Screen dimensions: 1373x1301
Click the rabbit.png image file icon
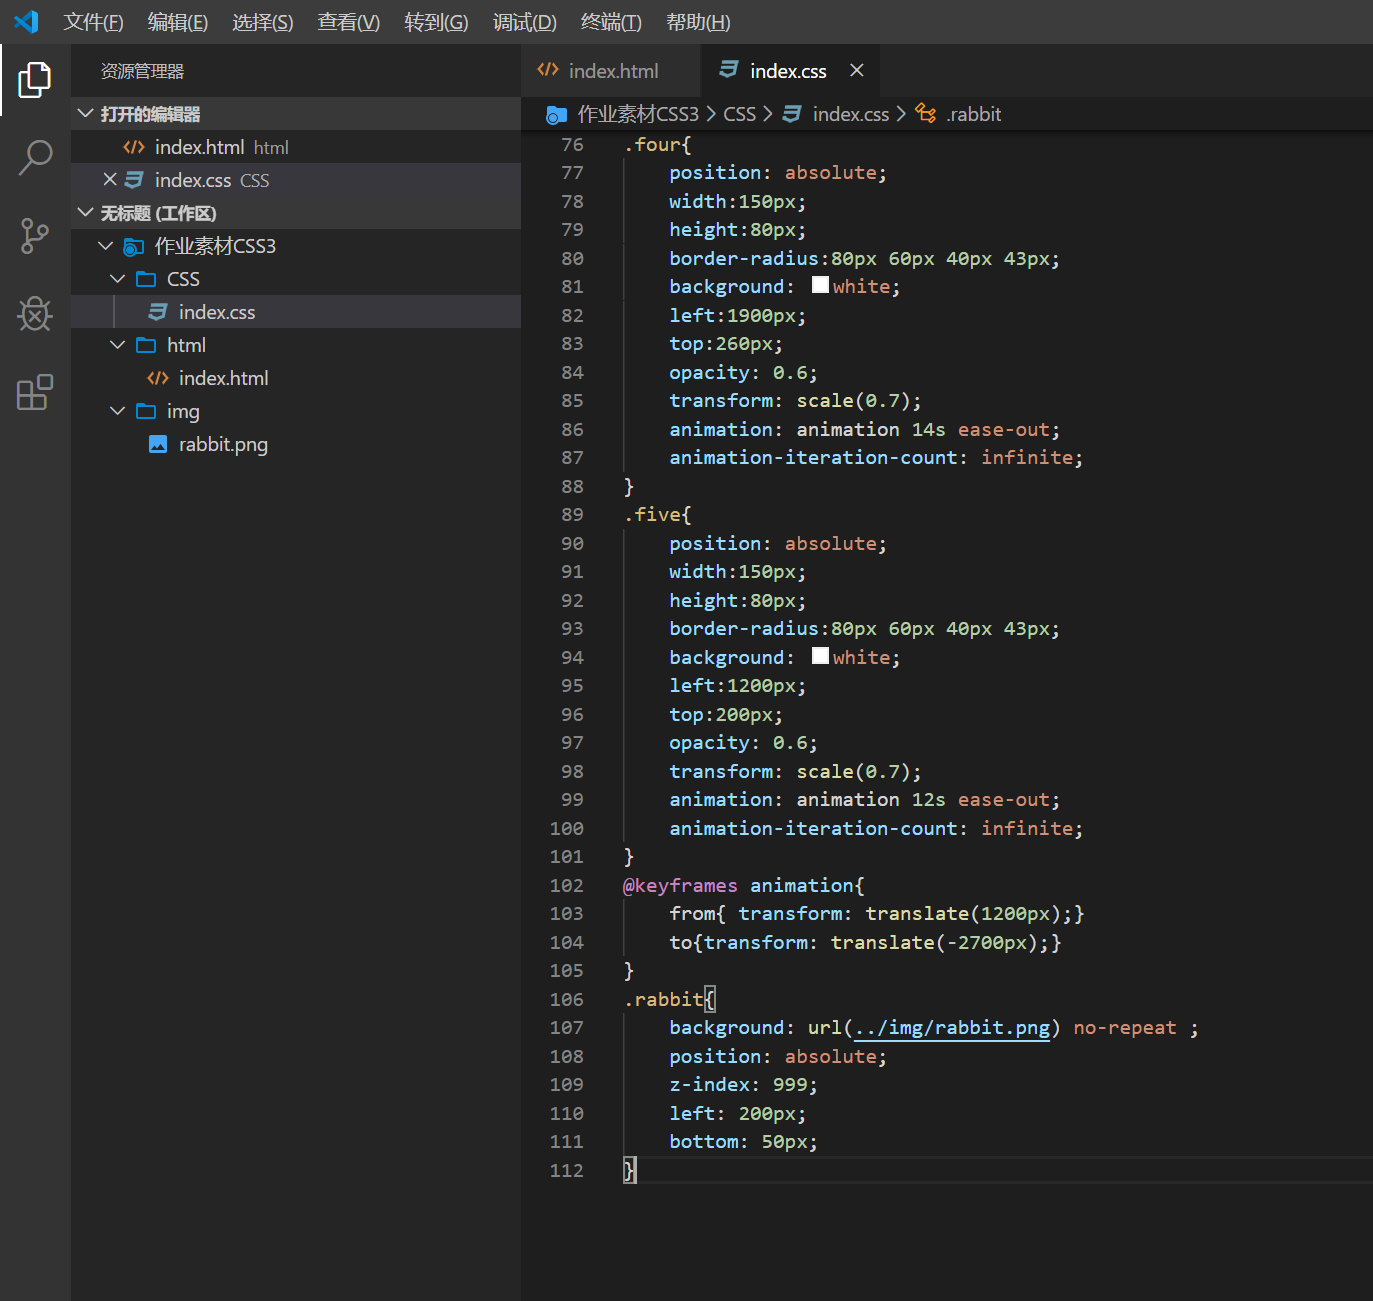click(x=158, y=444)
